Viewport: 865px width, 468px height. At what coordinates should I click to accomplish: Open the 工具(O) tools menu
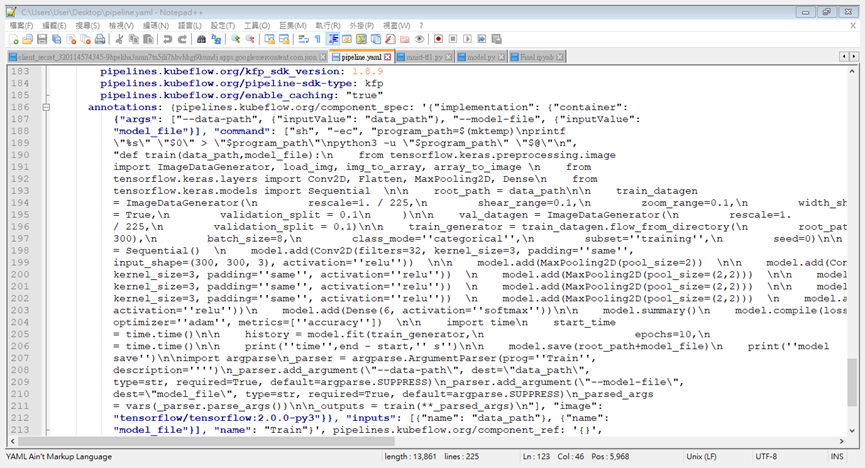(257, 25)
